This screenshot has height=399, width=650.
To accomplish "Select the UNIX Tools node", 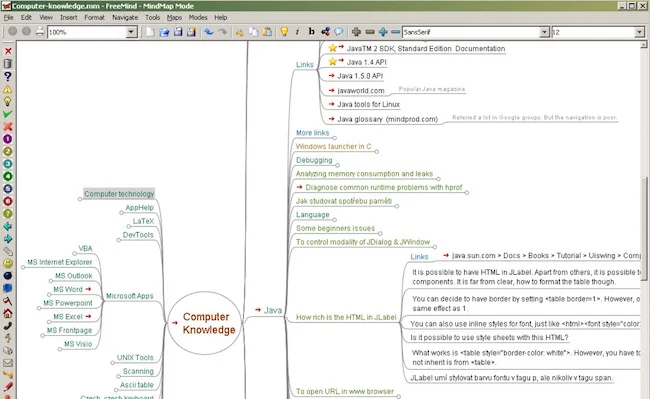I will (135, 358).
